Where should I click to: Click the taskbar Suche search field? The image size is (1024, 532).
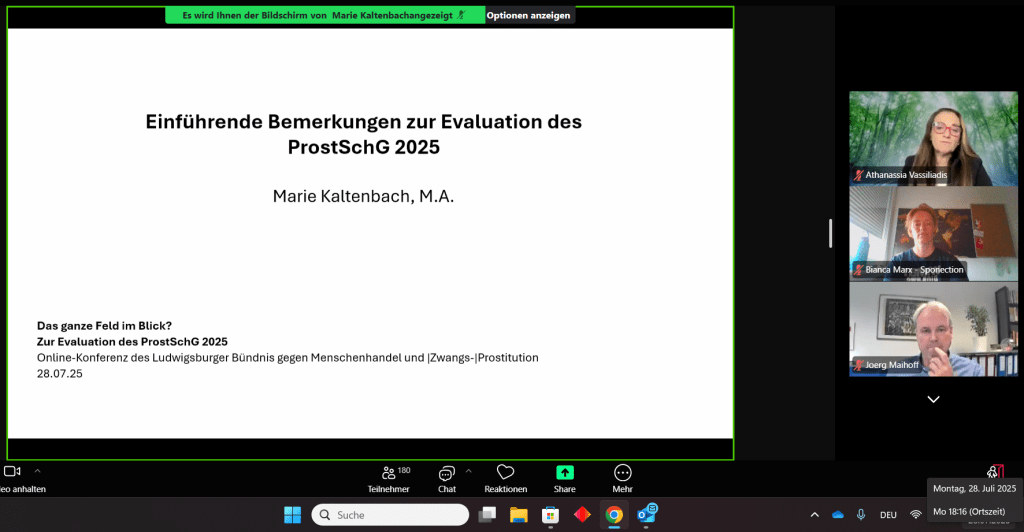coord(390,515)
